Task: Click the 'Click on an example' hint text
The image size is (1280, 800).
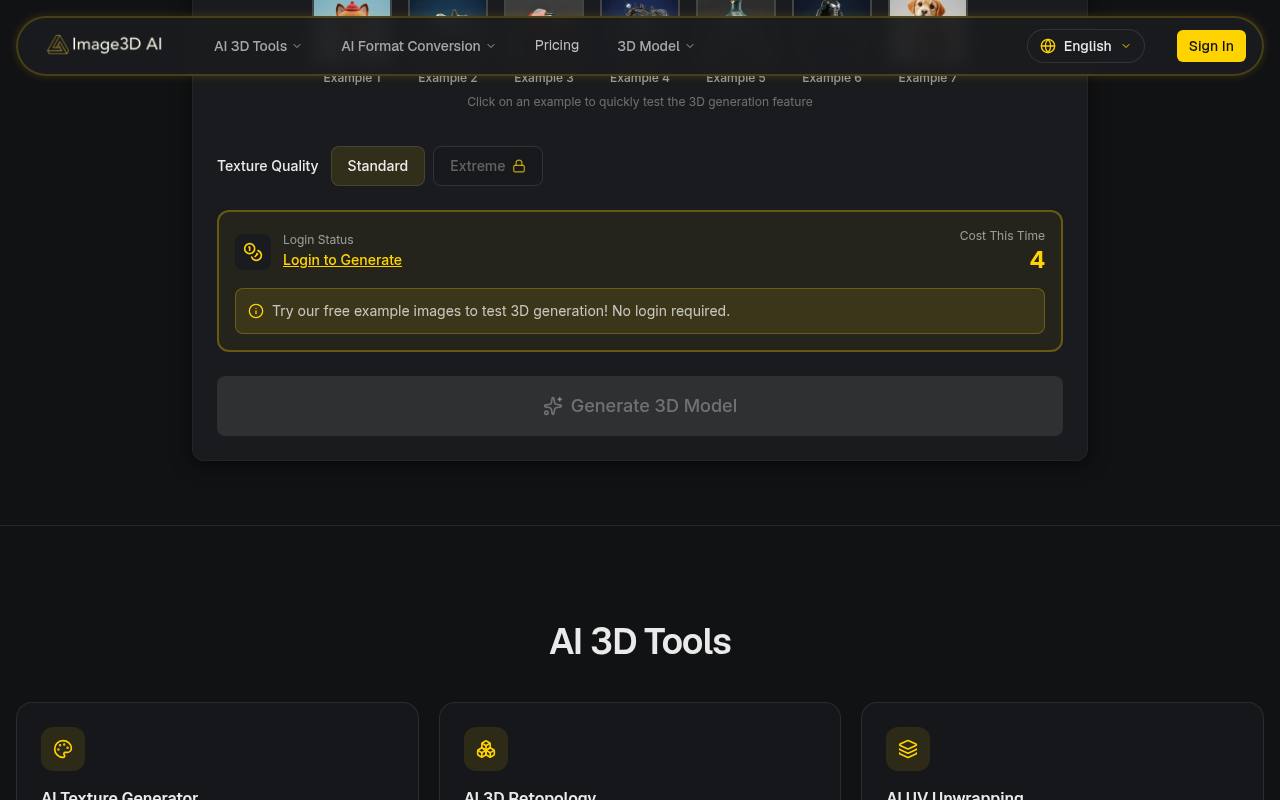Action: pyautogui.click(x=640, y=102)
